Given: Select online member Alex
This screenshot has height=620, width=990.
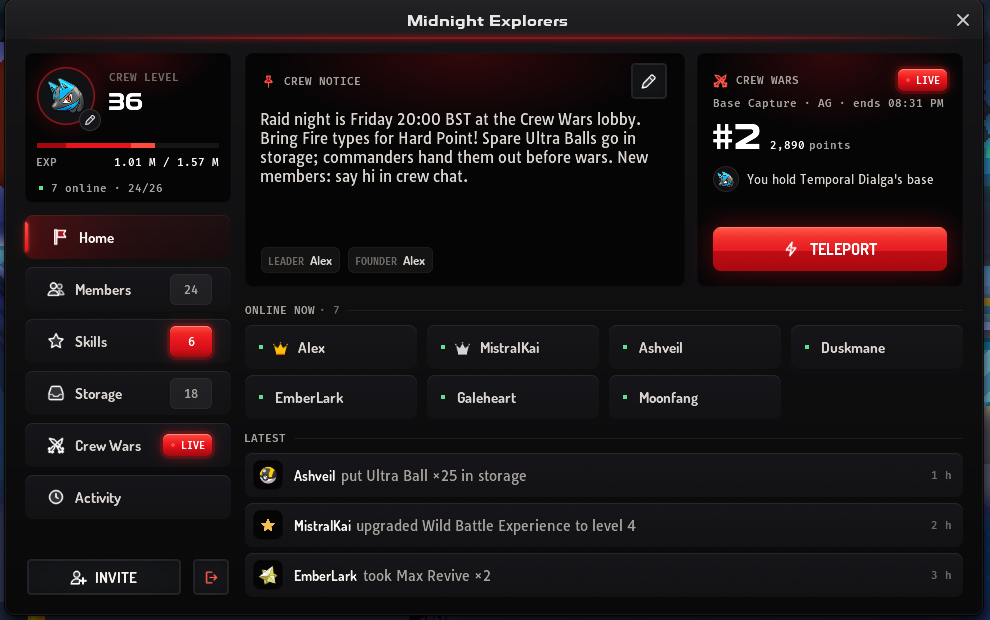Looking at the screenshot, I should [331, 348].
